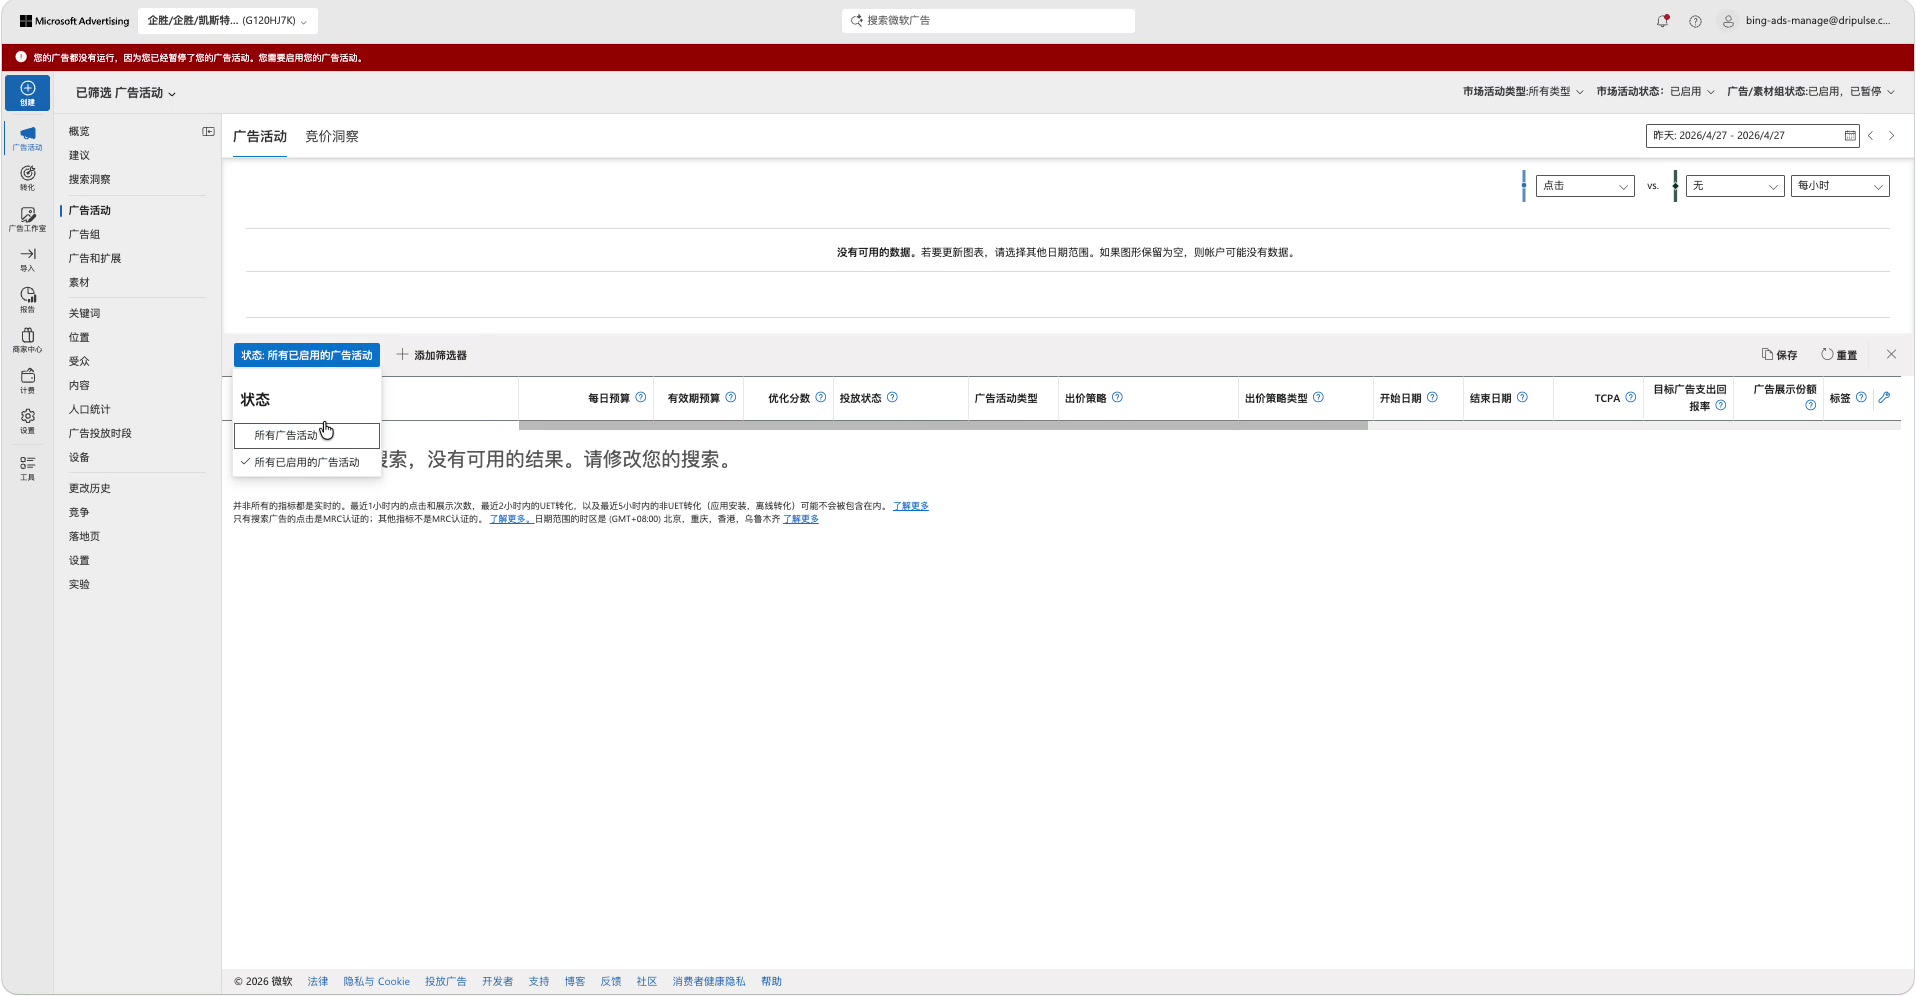The height and width of the screenshot is (996, 1916).
Task: Open the 市场活动类型 filter dropdown
Action: click(1523, 91)
